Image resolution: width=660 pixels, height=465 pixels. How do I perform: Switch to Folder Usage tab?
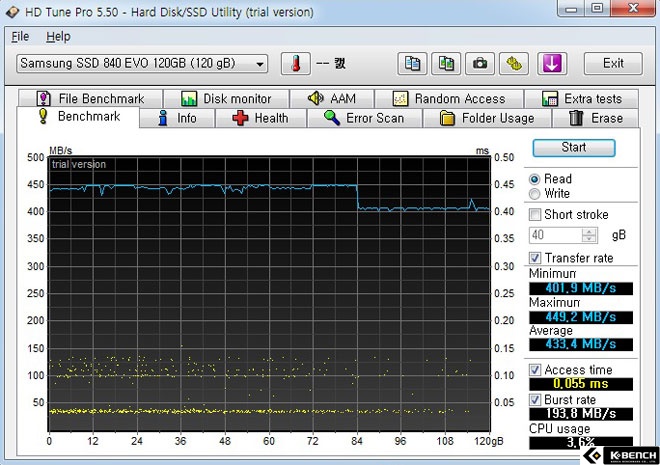[487, 118]
